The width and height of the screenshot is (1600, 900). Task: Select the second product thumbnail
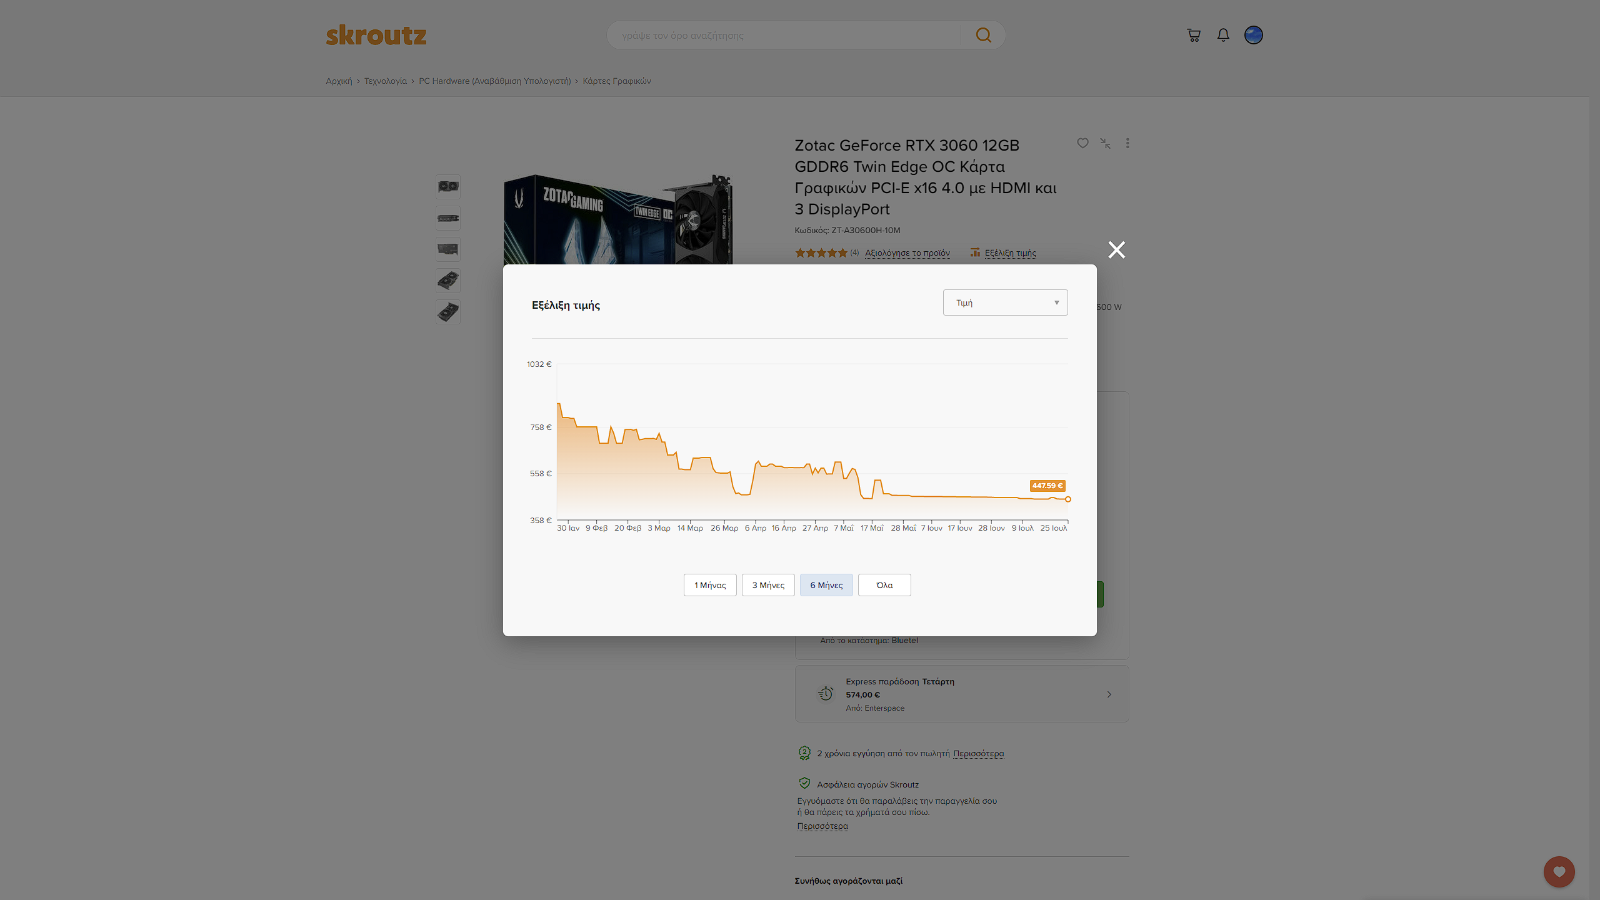[x=448, y=218]
